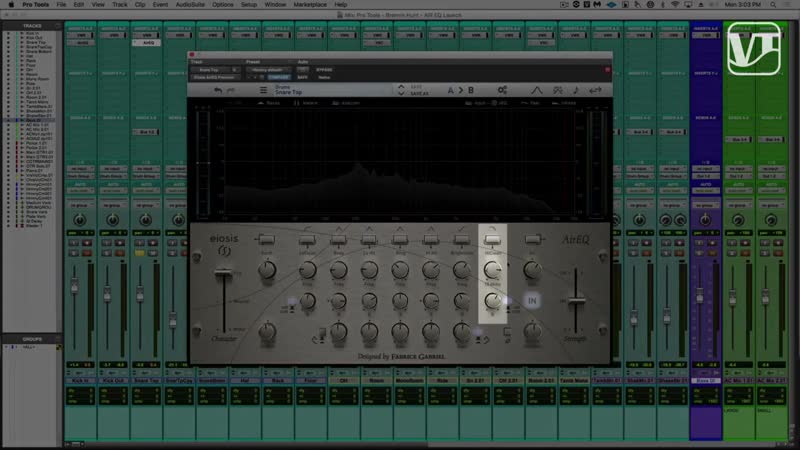The width and height of the screenshot is (800, 450).
Task: Open the Eiosis AirEQ Premium plugin selector
Action: coord(215,78)
